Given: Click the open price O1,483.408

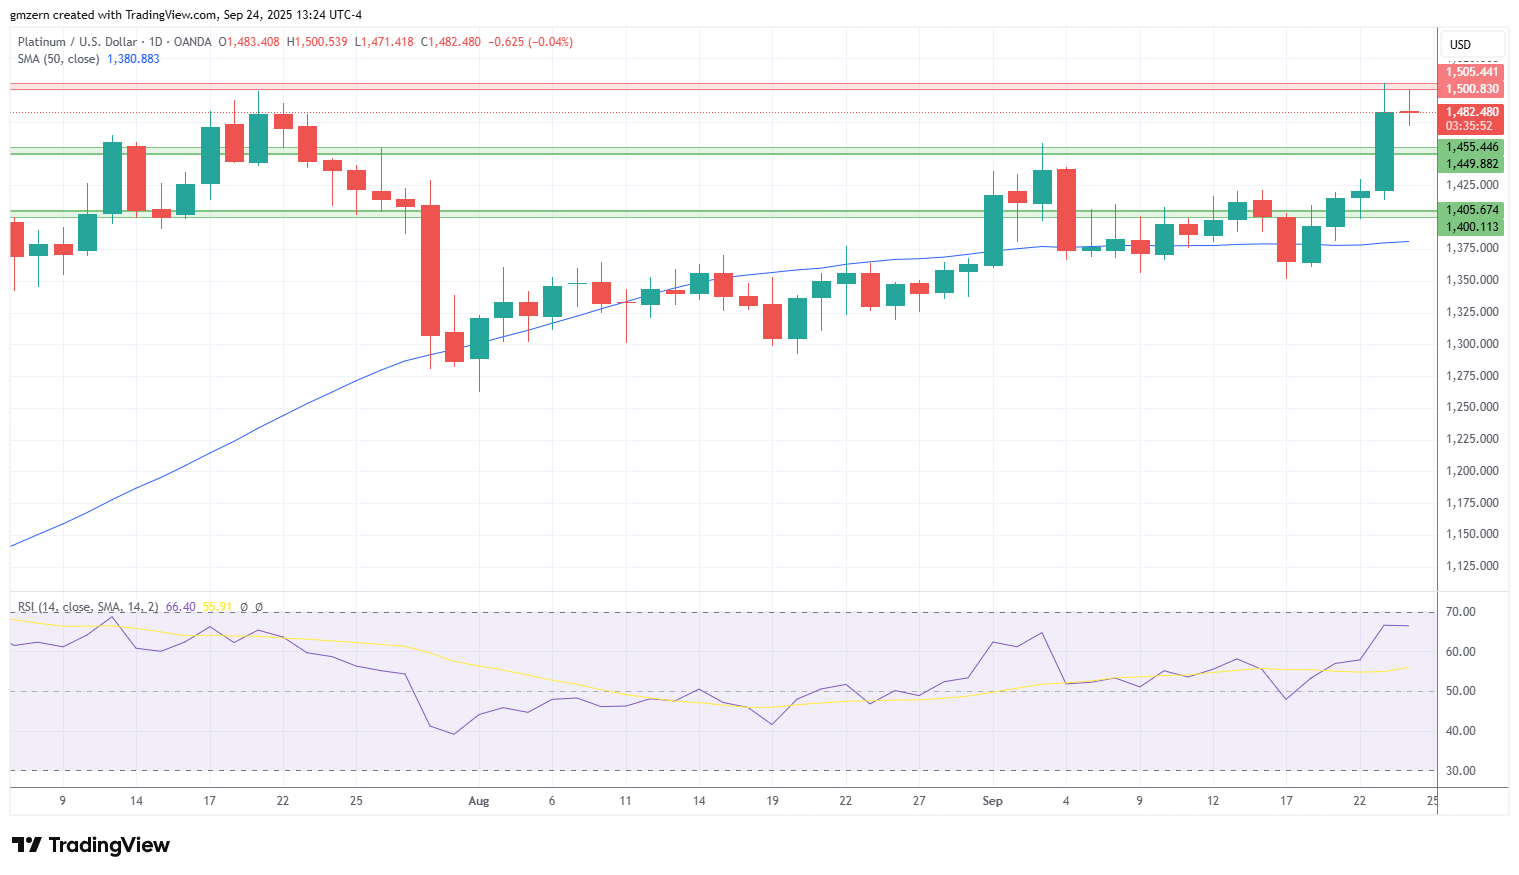Looking at the screenshot, I should pyautogui.click(x=249, y=42).
